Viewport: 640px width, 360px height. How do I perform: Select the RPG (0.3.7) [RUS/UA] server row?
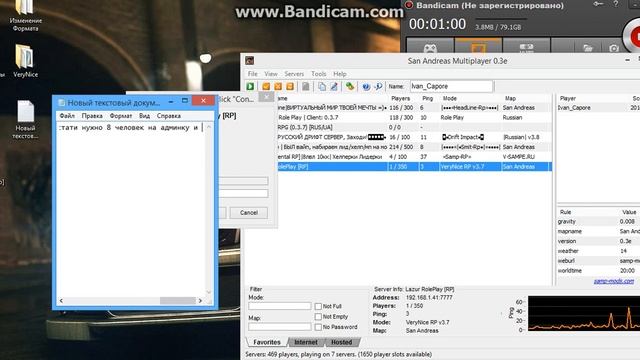(414, 127)
